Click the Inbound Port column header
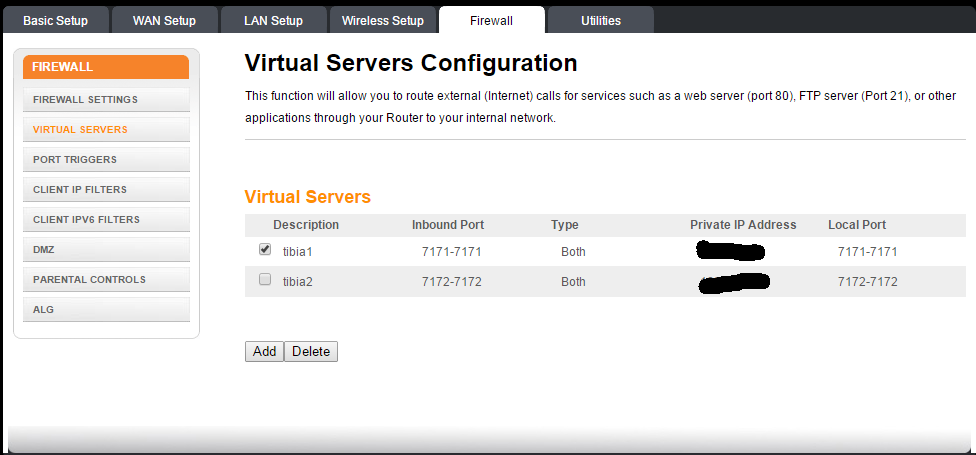Viewport: 976px width, 455px height. (x=448, y=225)
